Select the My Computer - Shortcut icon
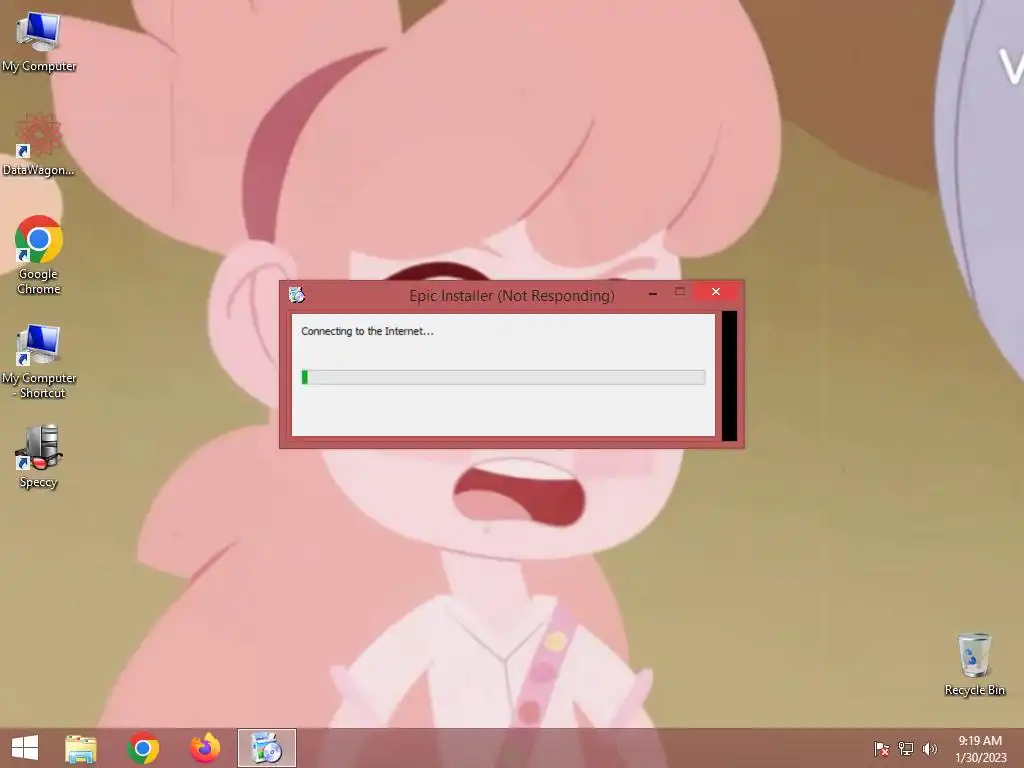Viewport: 1024px width, 768px height. pos(39,360)
